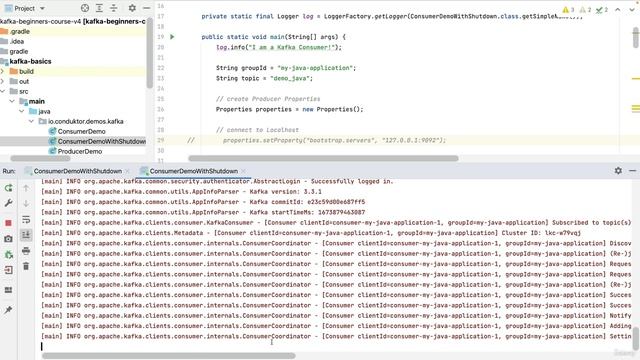Select kafka-beginners-course-v4 project root
This screenshot has width=640, height=360.
pos(73,21)
